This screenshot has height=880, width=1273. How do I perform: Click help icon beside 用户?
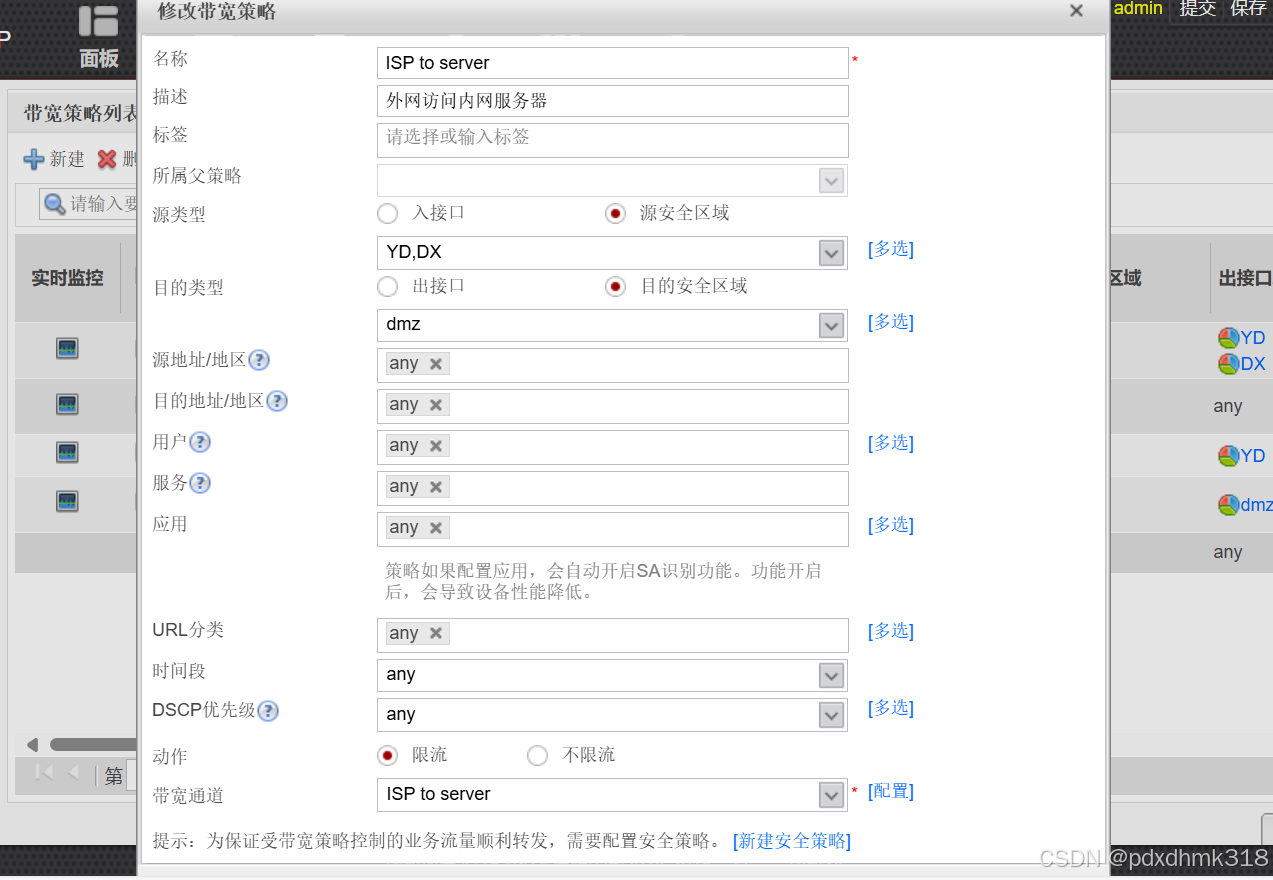pos(200,442)
